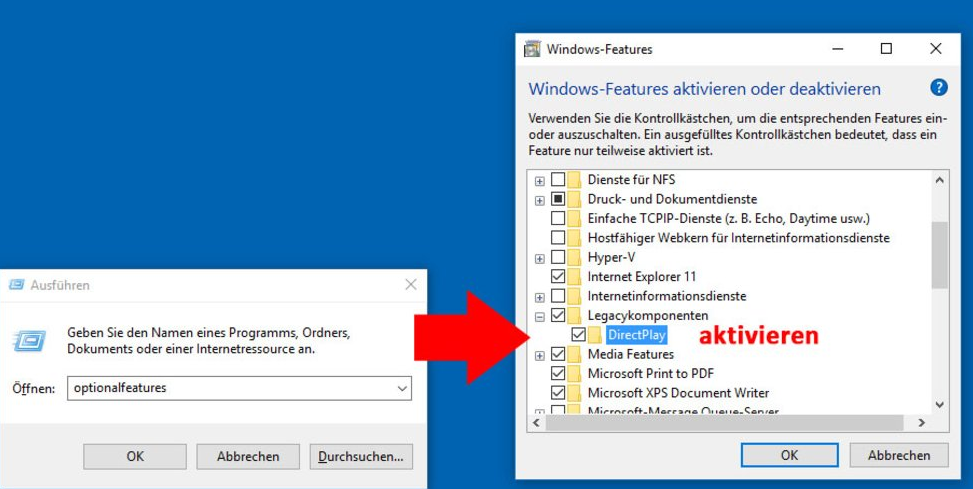Expand the Internetinformationsdienste node

click(x=540, y=297)
